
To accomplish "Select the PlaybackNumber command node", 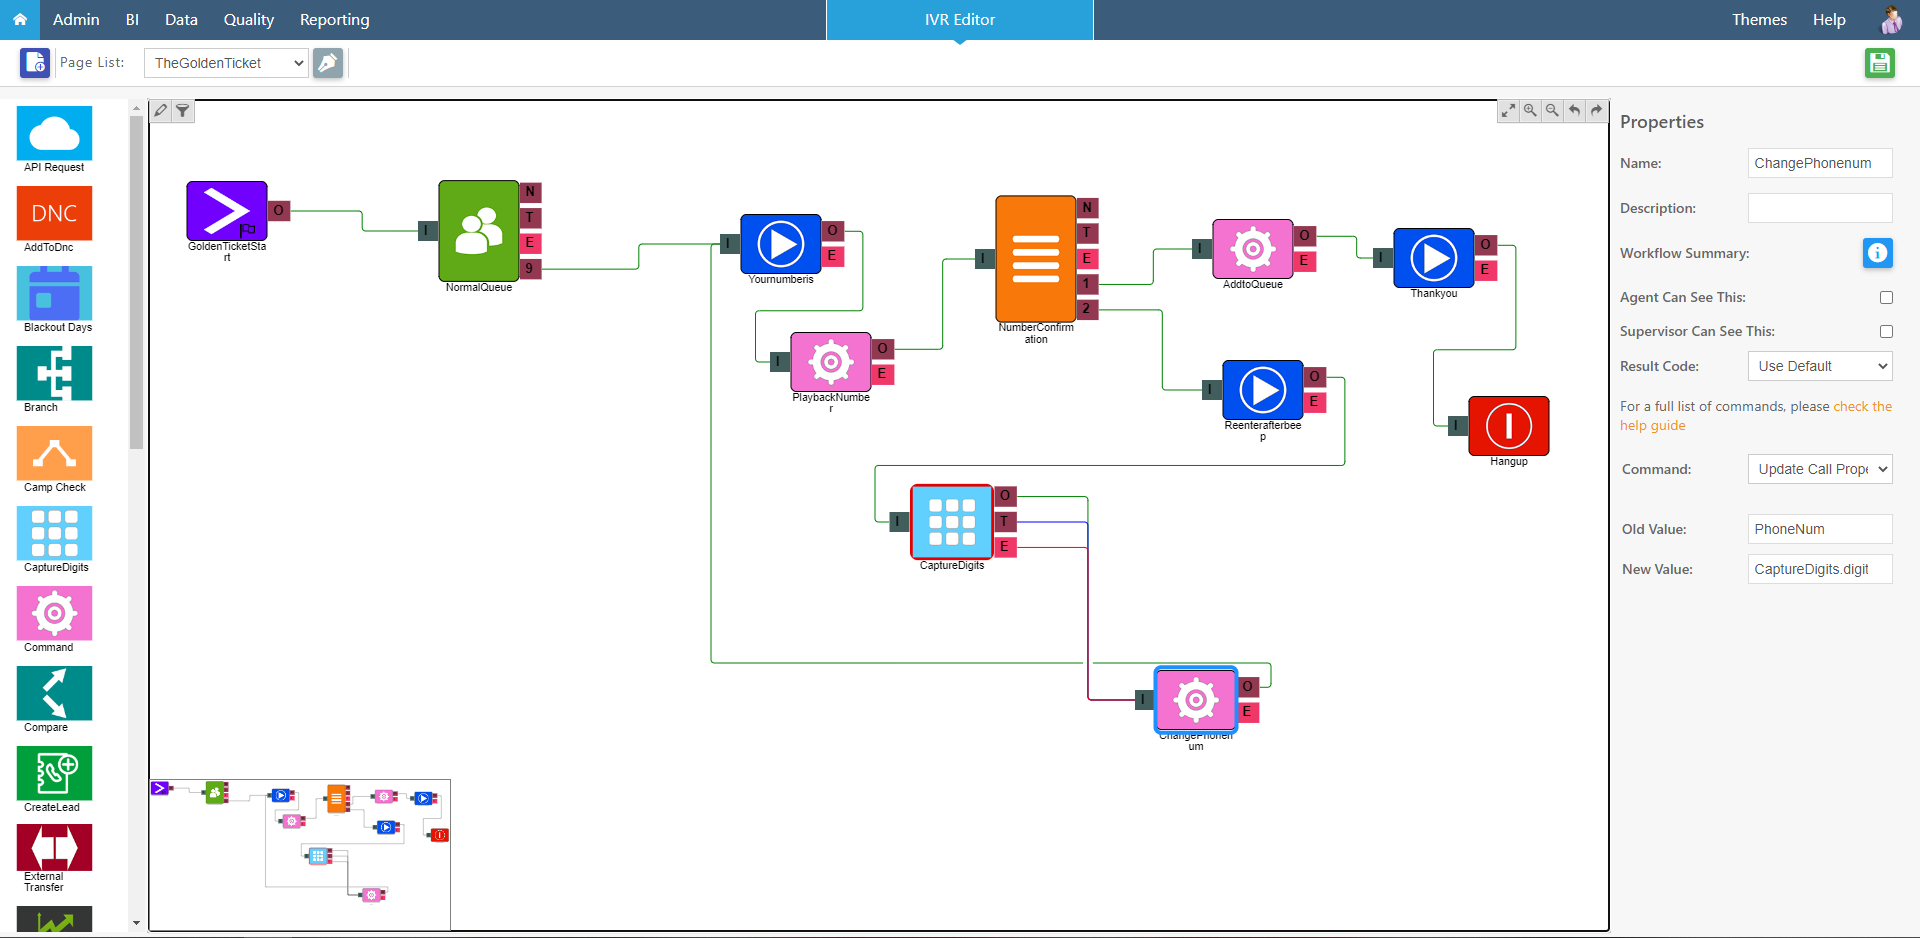I will [831, 362].
